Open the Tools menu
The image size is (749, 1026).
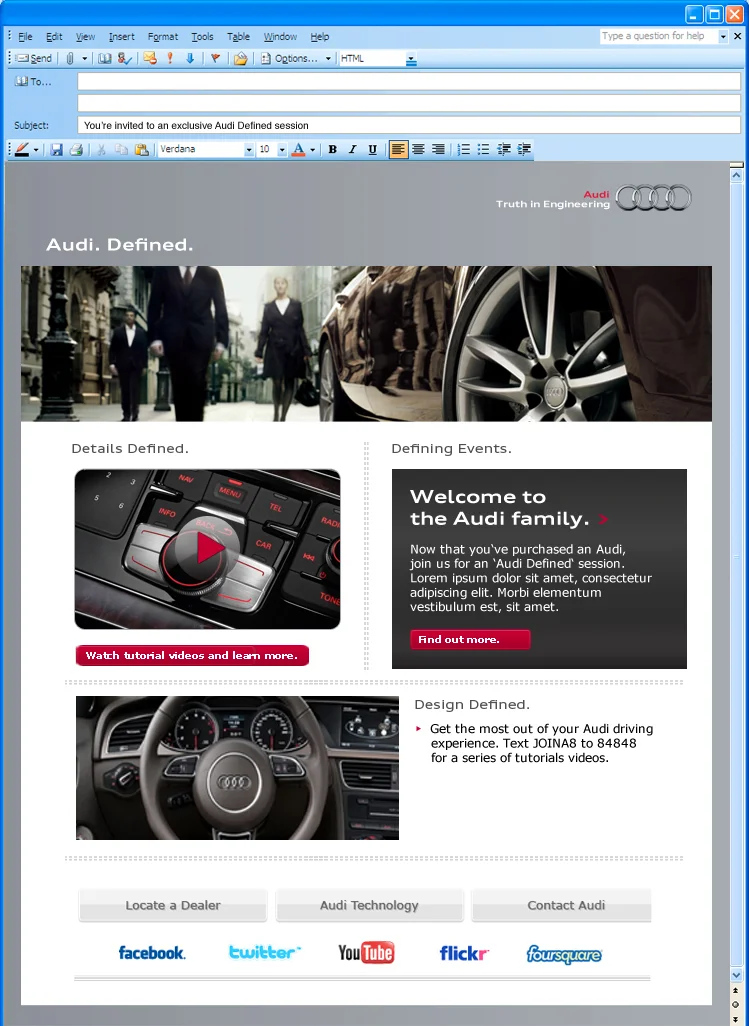[x=202, y=37]
